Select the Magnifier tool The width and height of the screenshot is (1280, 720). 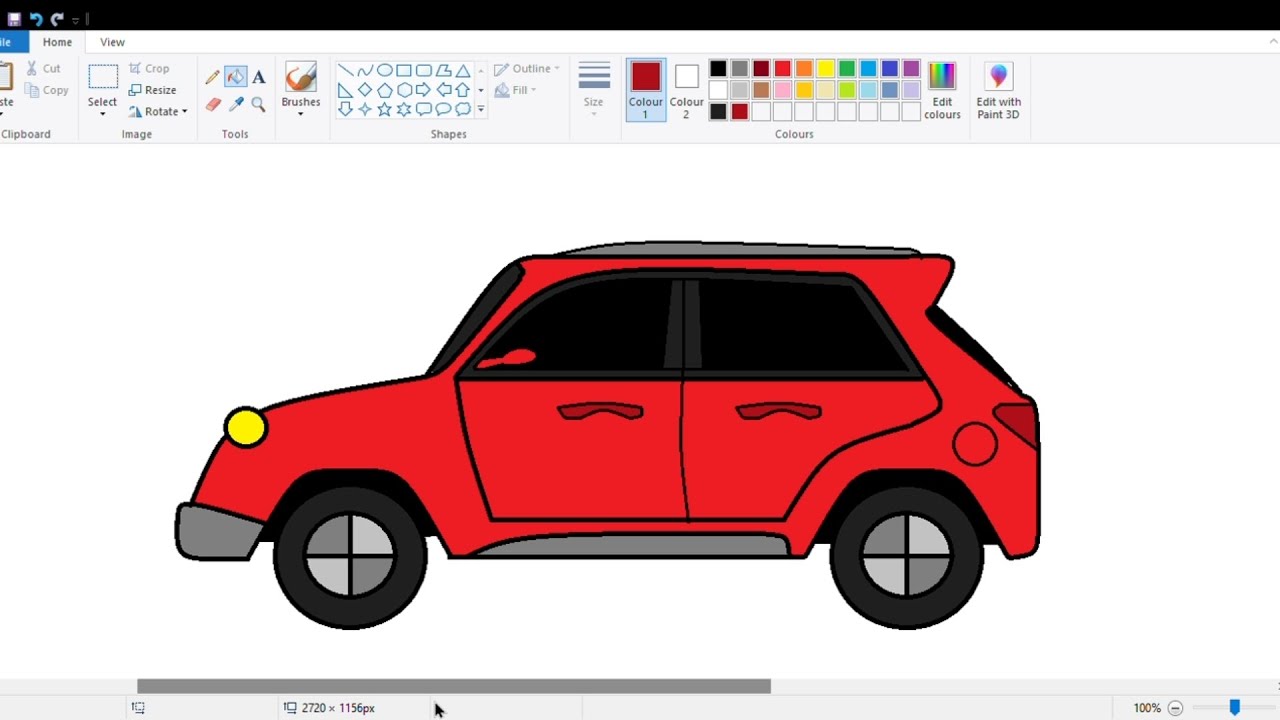tap(259, 104)
